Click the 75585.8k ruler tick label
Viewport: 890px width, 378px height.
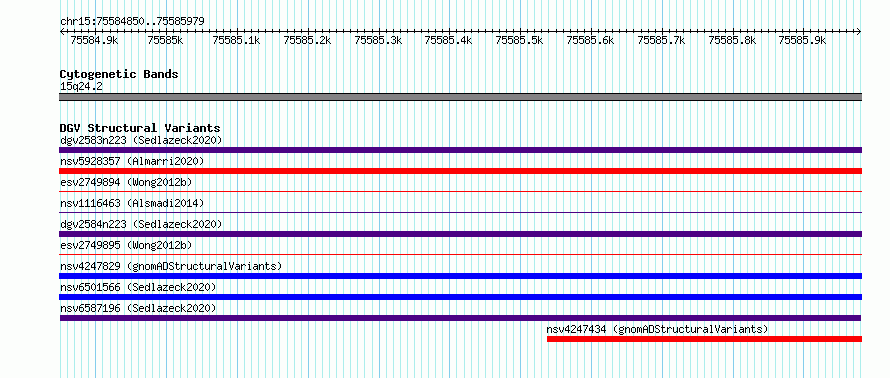[x=732, y=40]
